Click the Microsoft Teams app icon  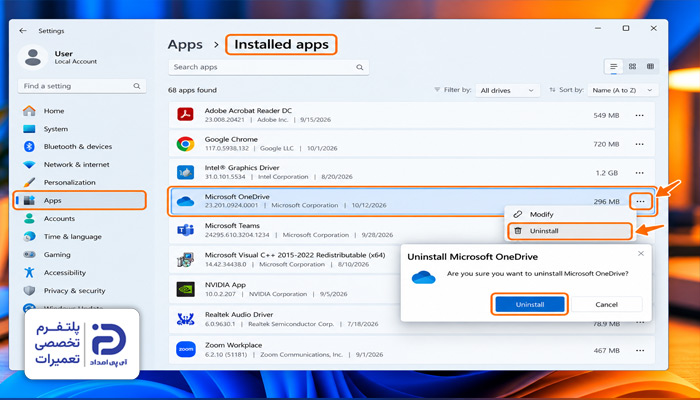click(185, 230)
